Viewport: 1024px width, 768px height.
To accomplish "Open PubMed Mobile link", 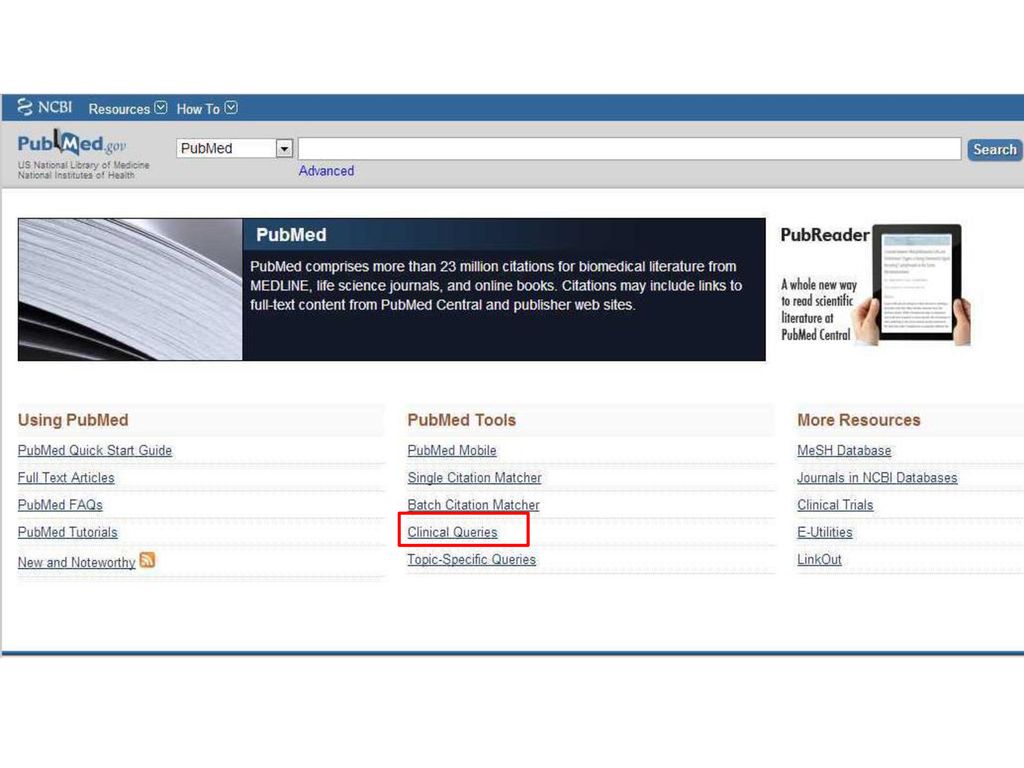I will pos(452,451).
